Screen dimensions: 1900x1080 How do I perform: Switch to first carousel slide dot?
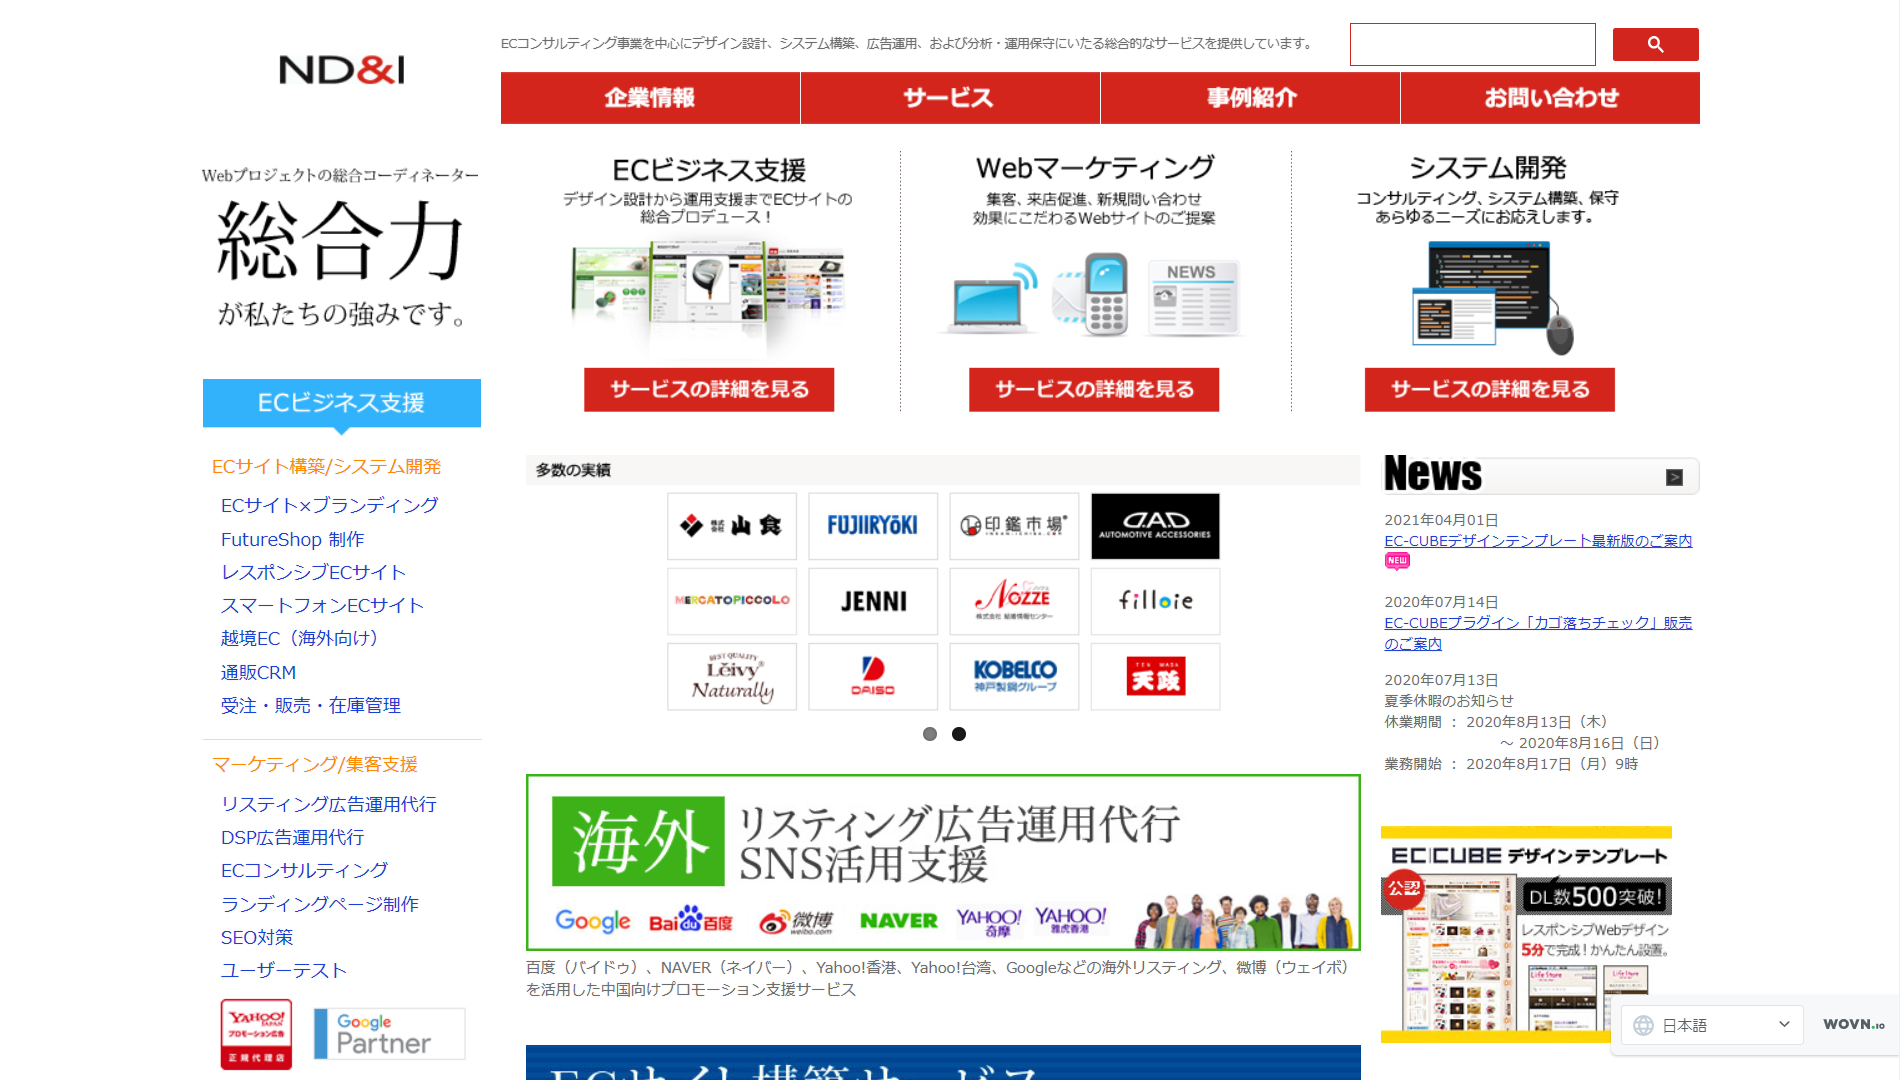click(930, 734)
